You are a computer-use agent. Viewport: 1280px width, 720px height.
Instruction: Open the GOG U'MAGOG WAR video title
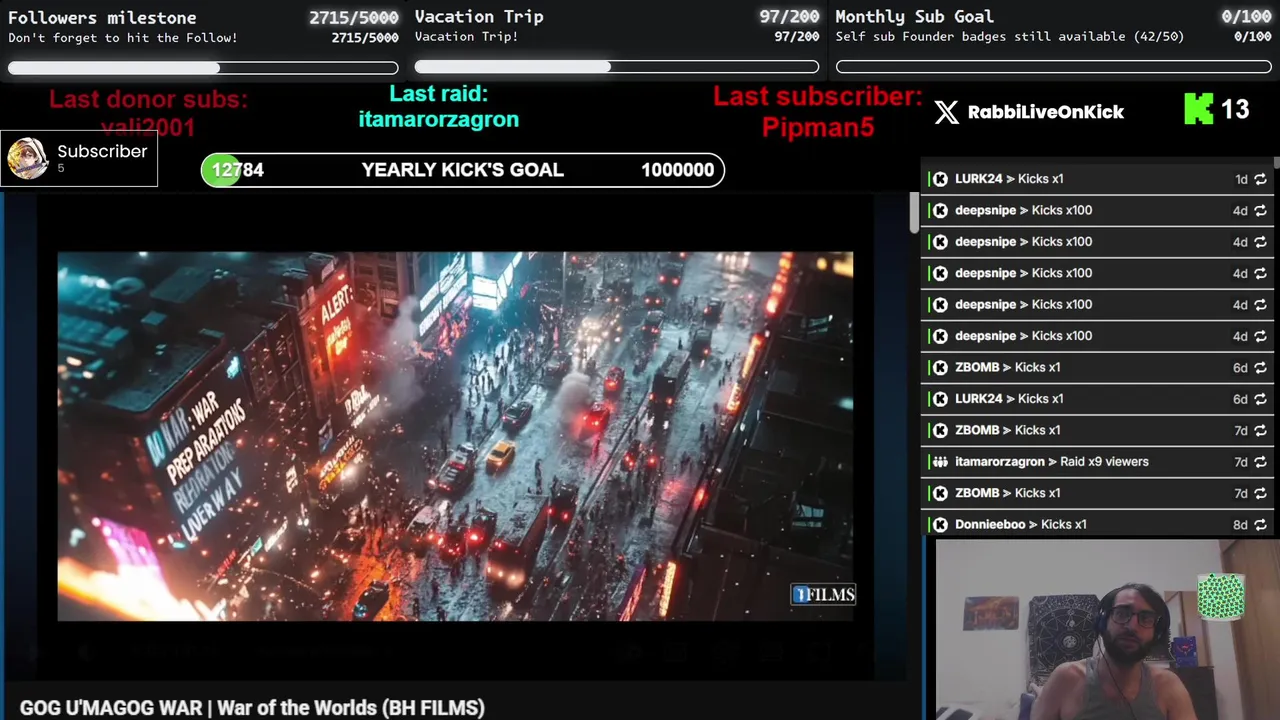[252, 707]
